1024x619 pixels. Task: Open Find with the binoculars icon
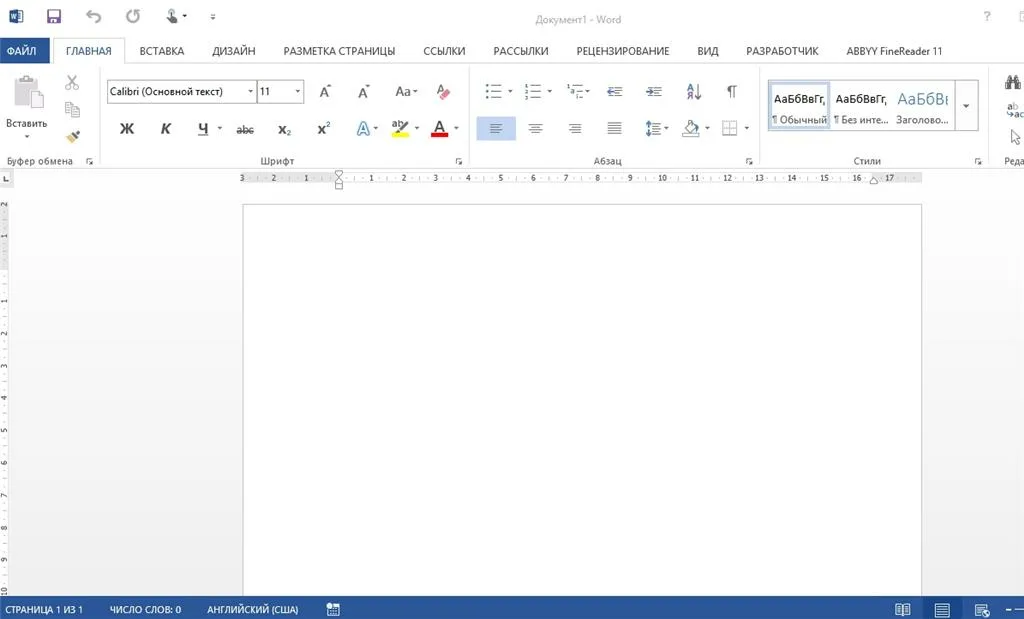1013,82
